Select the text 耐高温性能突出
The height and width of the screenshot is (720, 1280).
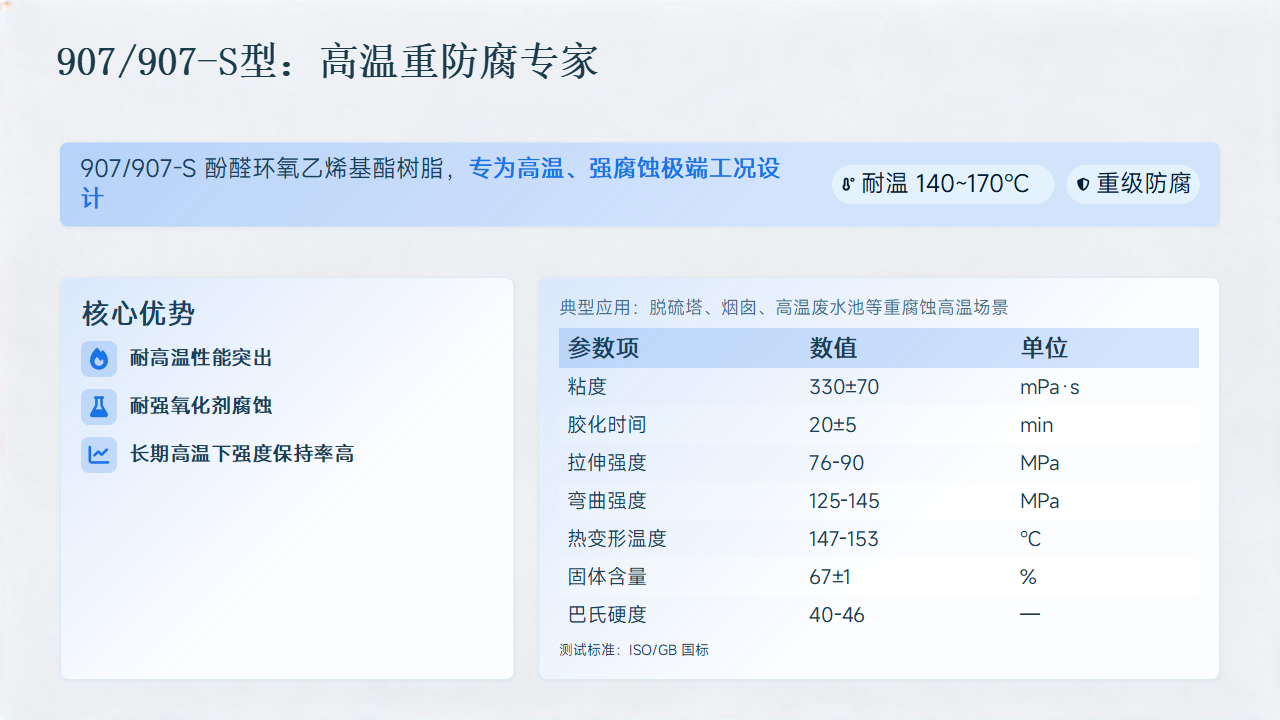(x=201, y=358)
